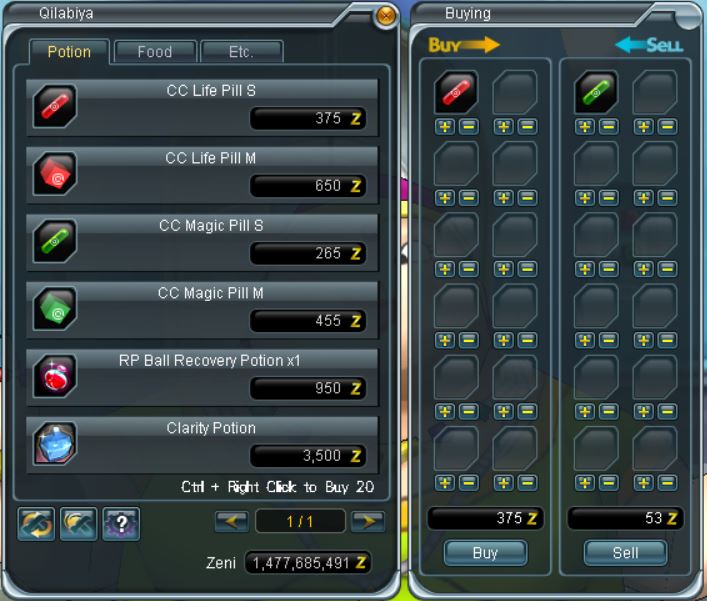Confirm purchase with the Buy button
The image size is (707, 601).
pos(485,553)
